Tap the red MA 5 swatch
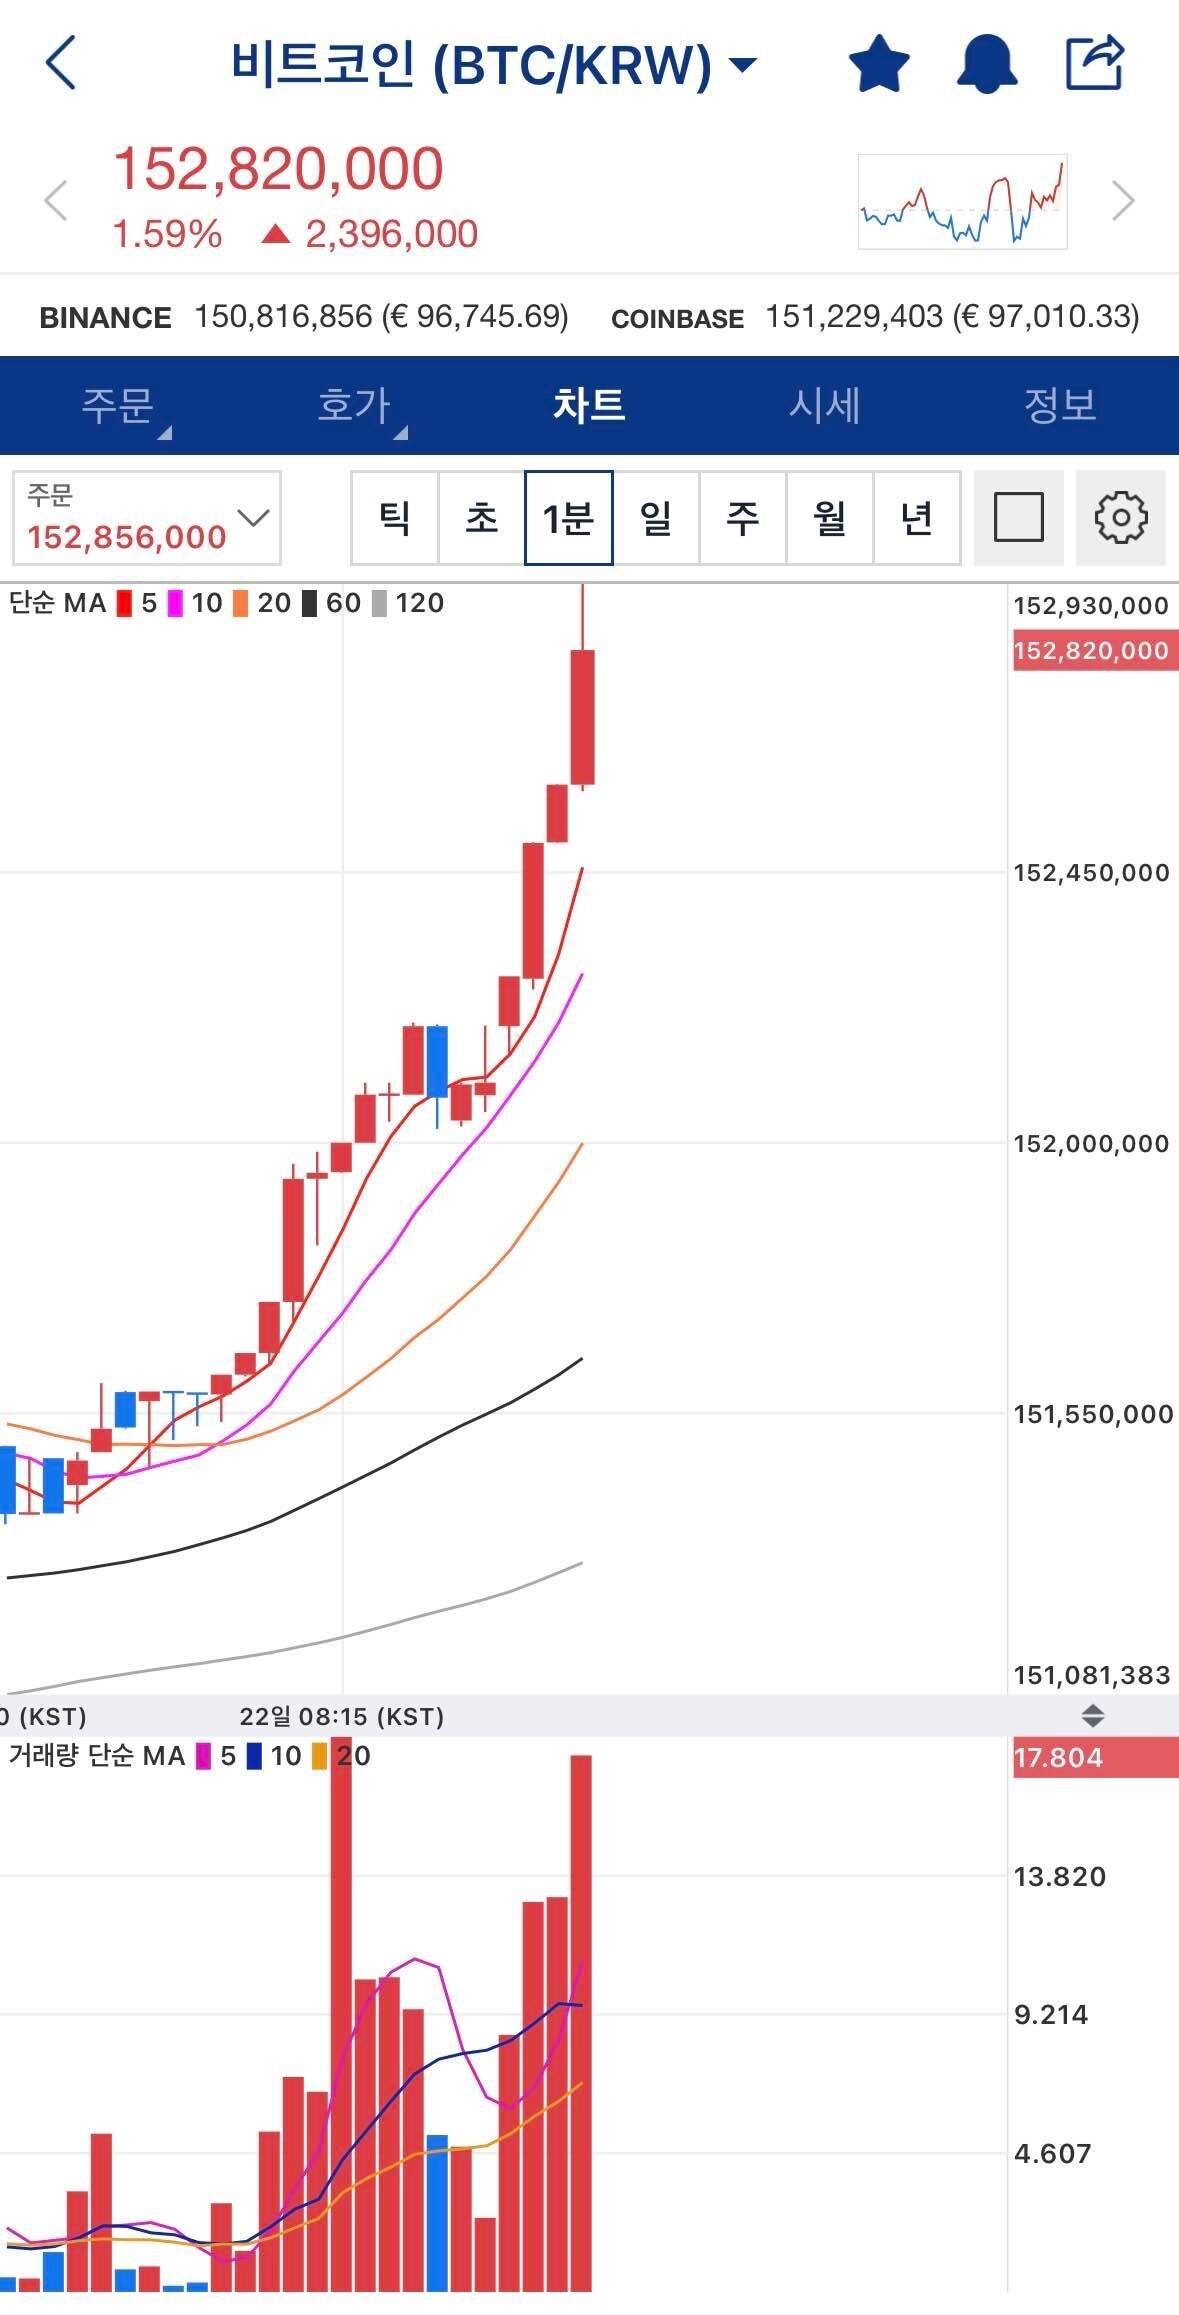Screen dimensions: 1179x2315 coord(125,604)
